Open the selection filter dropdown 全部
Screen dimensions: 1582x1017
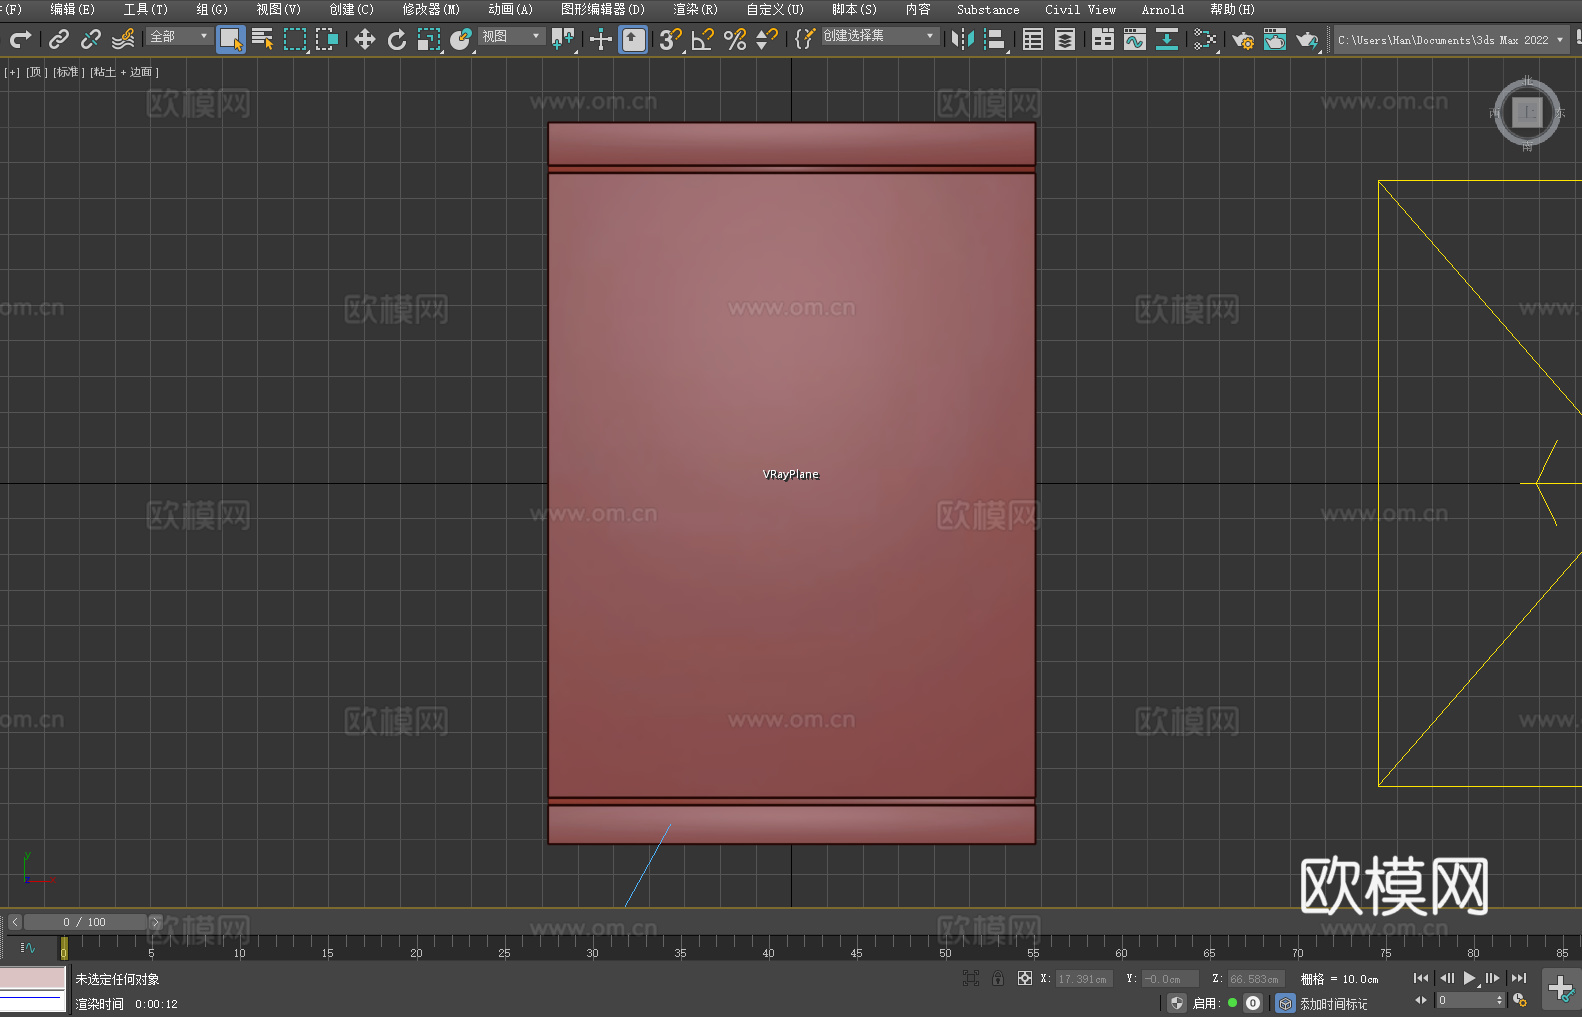(x=179, y=36)
